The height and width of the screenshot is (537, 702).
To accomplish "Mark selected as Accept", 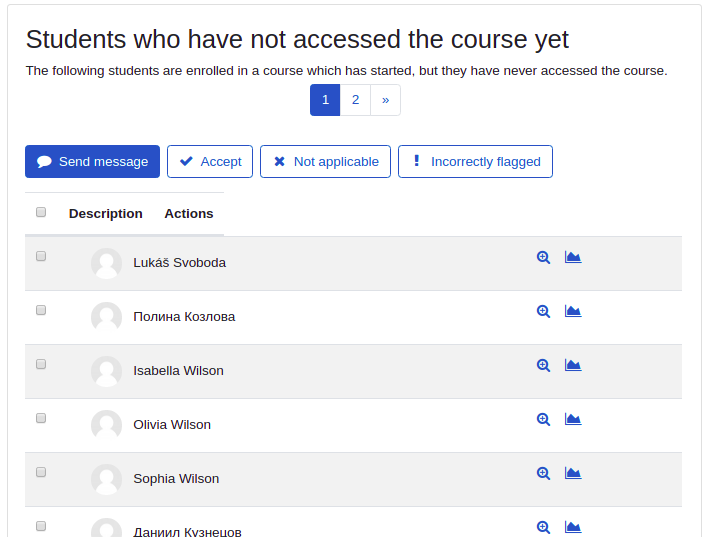I will click(x=210, y=161).
